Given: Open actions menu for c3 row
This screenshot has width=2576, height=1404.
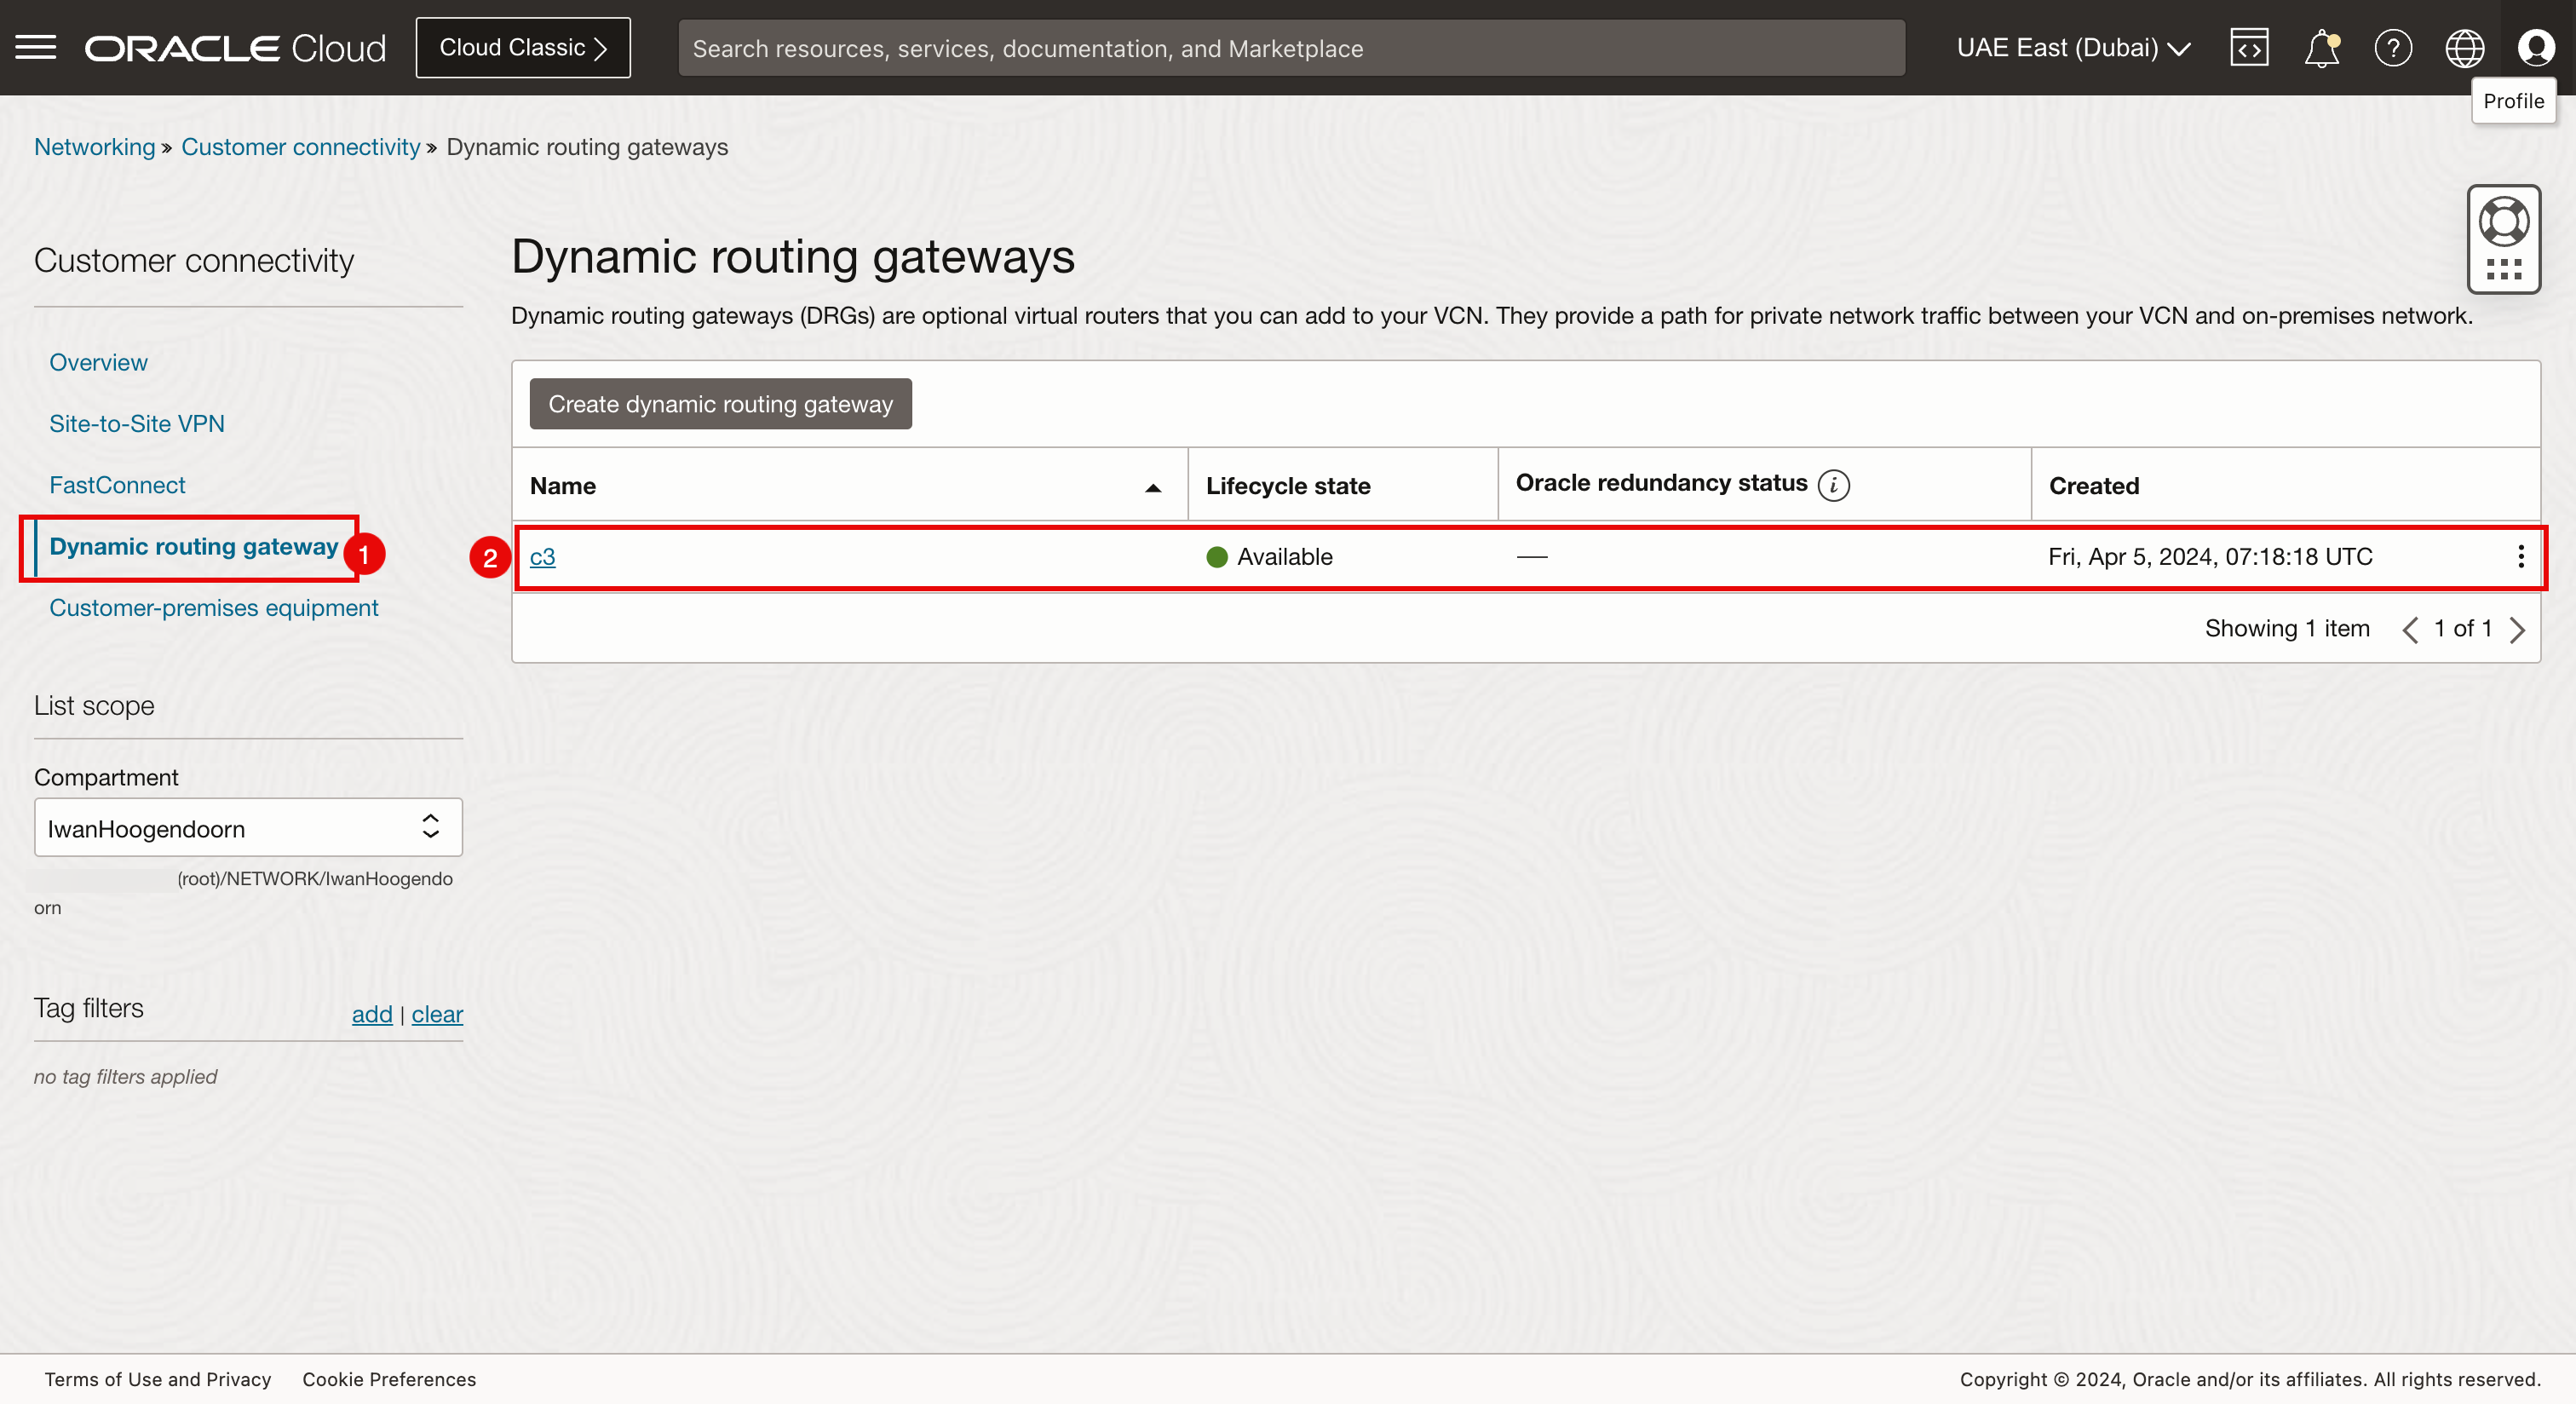Looking at the screenshot, I should click(2520, 557).
